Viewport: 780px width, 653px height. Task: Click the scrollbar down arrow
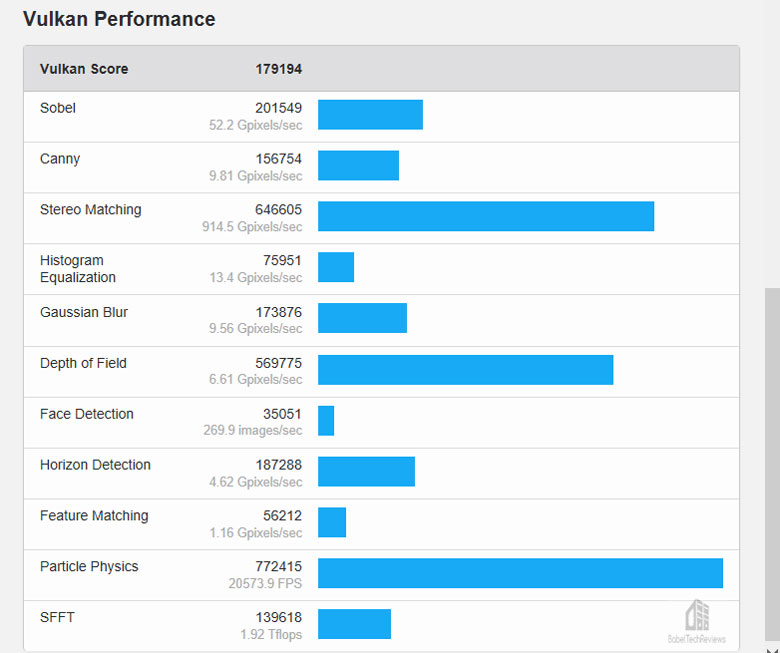click(772, 649)
